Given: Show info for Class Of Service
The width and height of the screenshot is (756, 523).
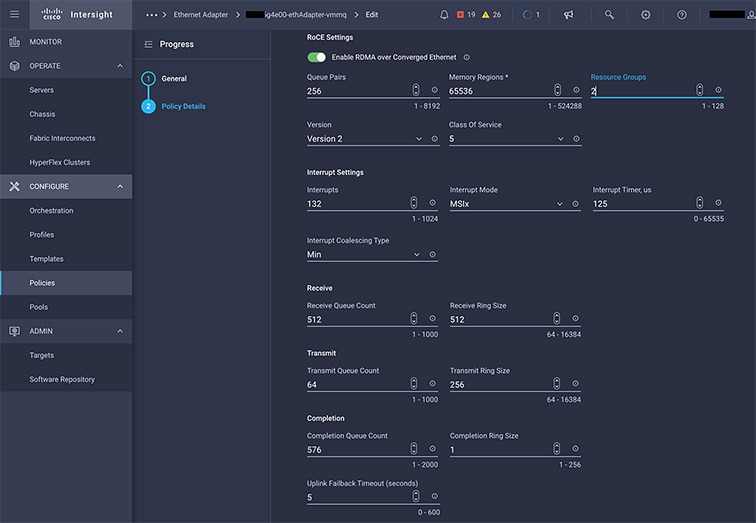Looking at the screenshot, I should pos(576,139).
